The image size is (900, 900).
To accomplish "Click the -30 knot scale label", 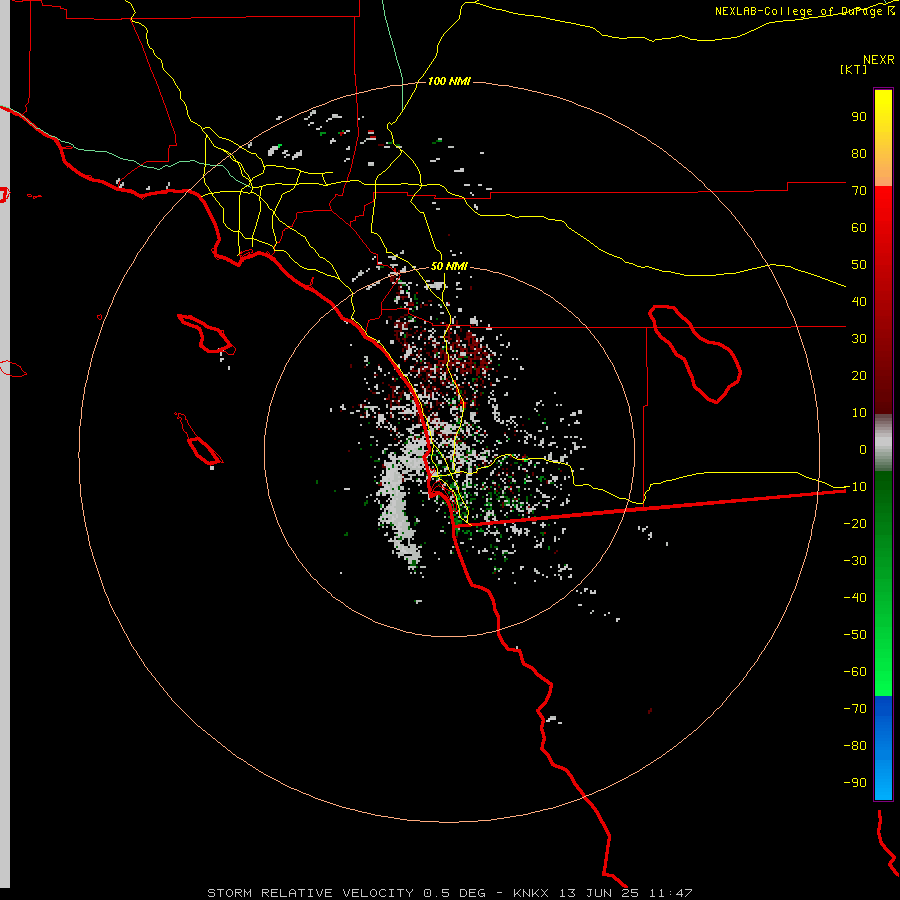I will [x=855, y=561].
